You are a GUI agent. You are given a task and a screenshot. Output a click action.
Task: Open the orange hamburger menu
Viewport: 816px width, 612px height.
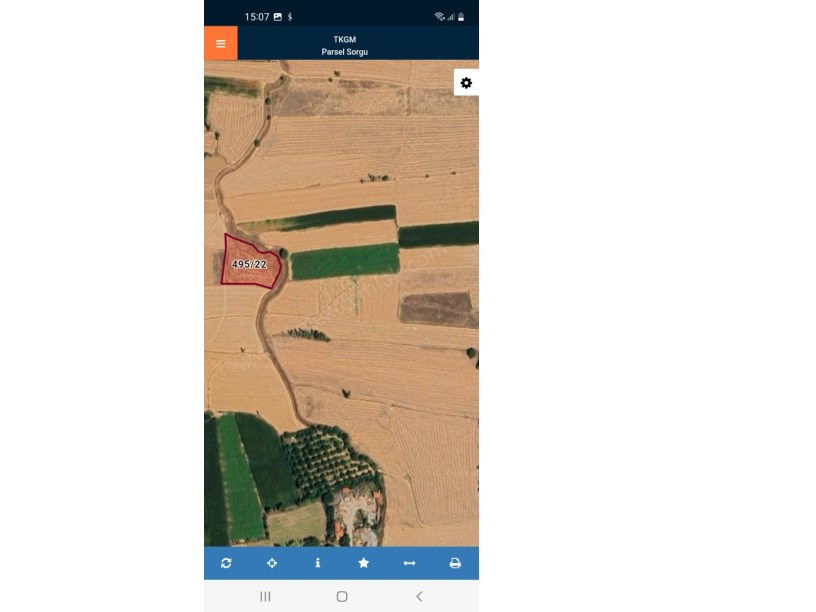[221, 43]
